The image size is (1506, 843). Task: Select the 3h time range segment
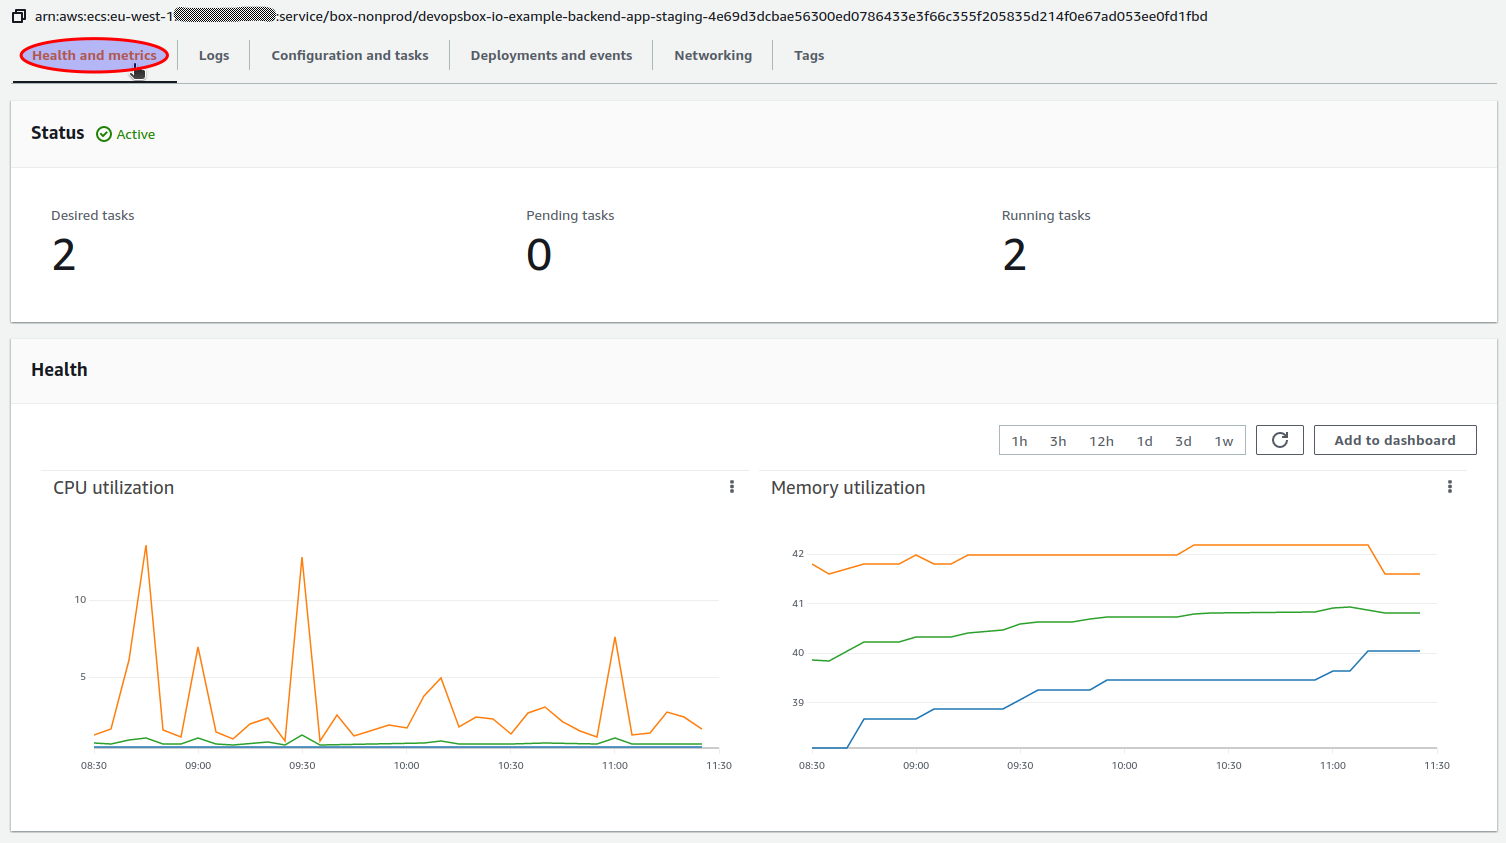pos(1058,440)
